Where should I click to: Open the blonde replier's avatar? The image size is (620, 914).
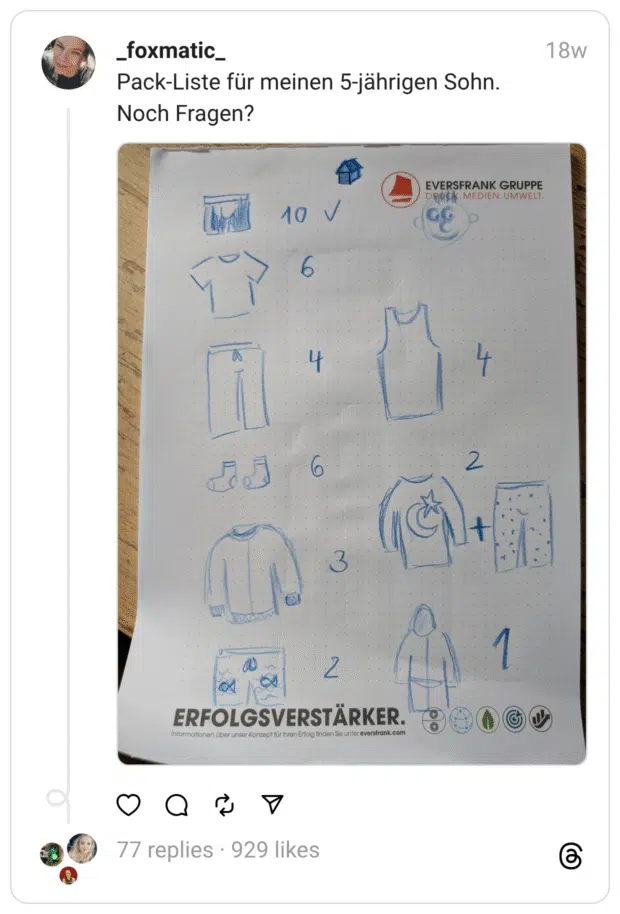coord(82,848)
